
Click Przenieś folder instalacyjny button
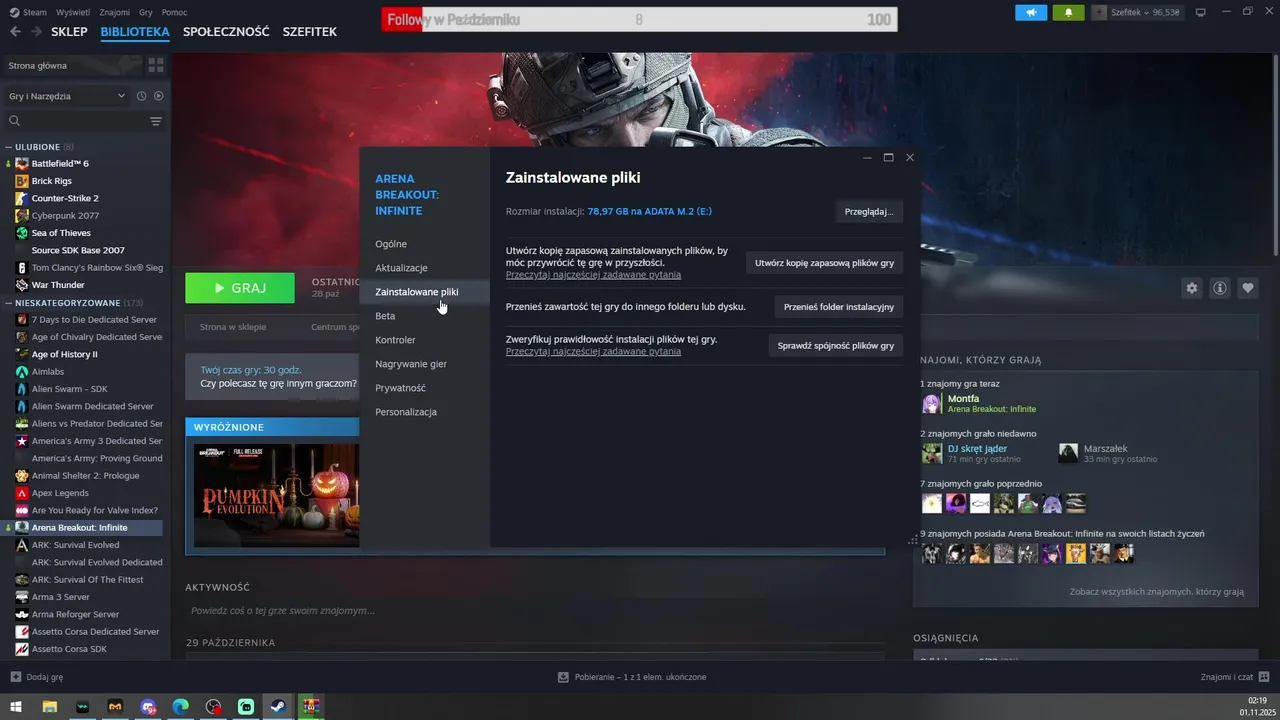click(839, 307)
